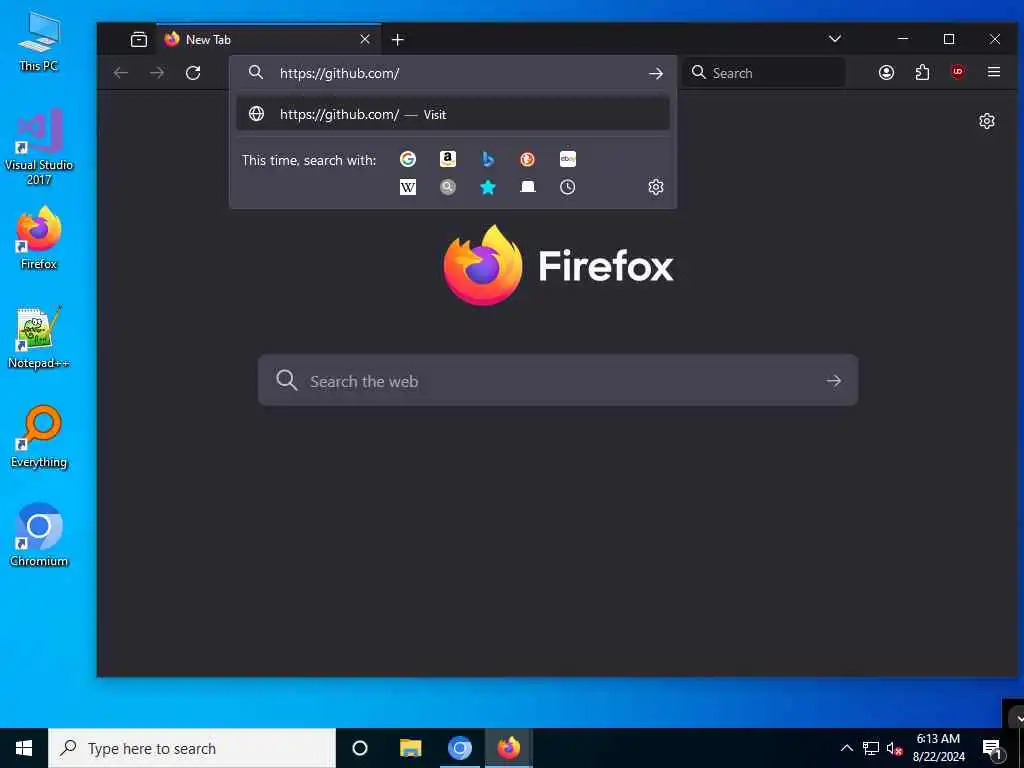
Task: Search history using the clock icon
Action: point(568,187)
